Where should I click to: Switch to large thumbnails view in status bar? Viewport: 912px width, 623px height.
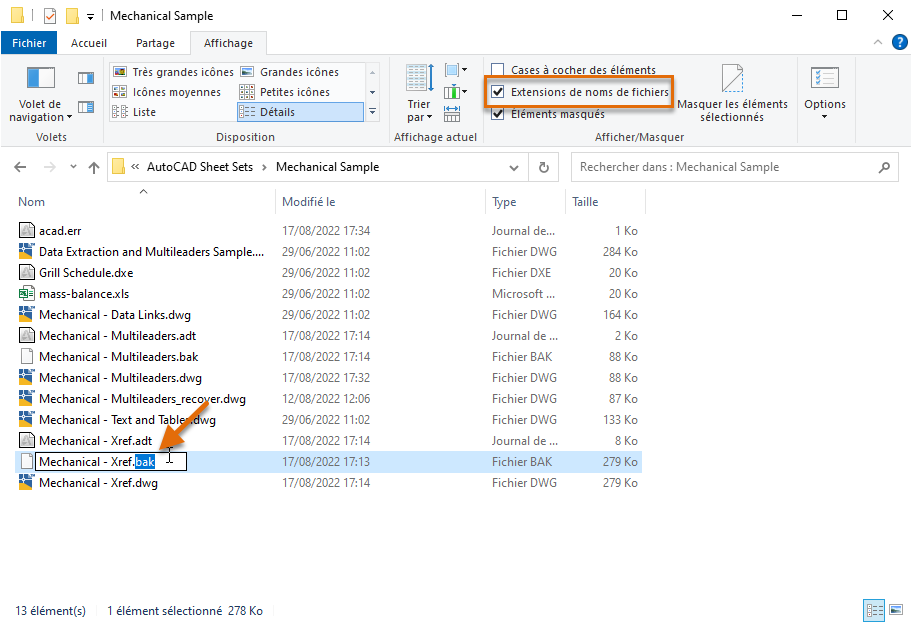[896, 610]
